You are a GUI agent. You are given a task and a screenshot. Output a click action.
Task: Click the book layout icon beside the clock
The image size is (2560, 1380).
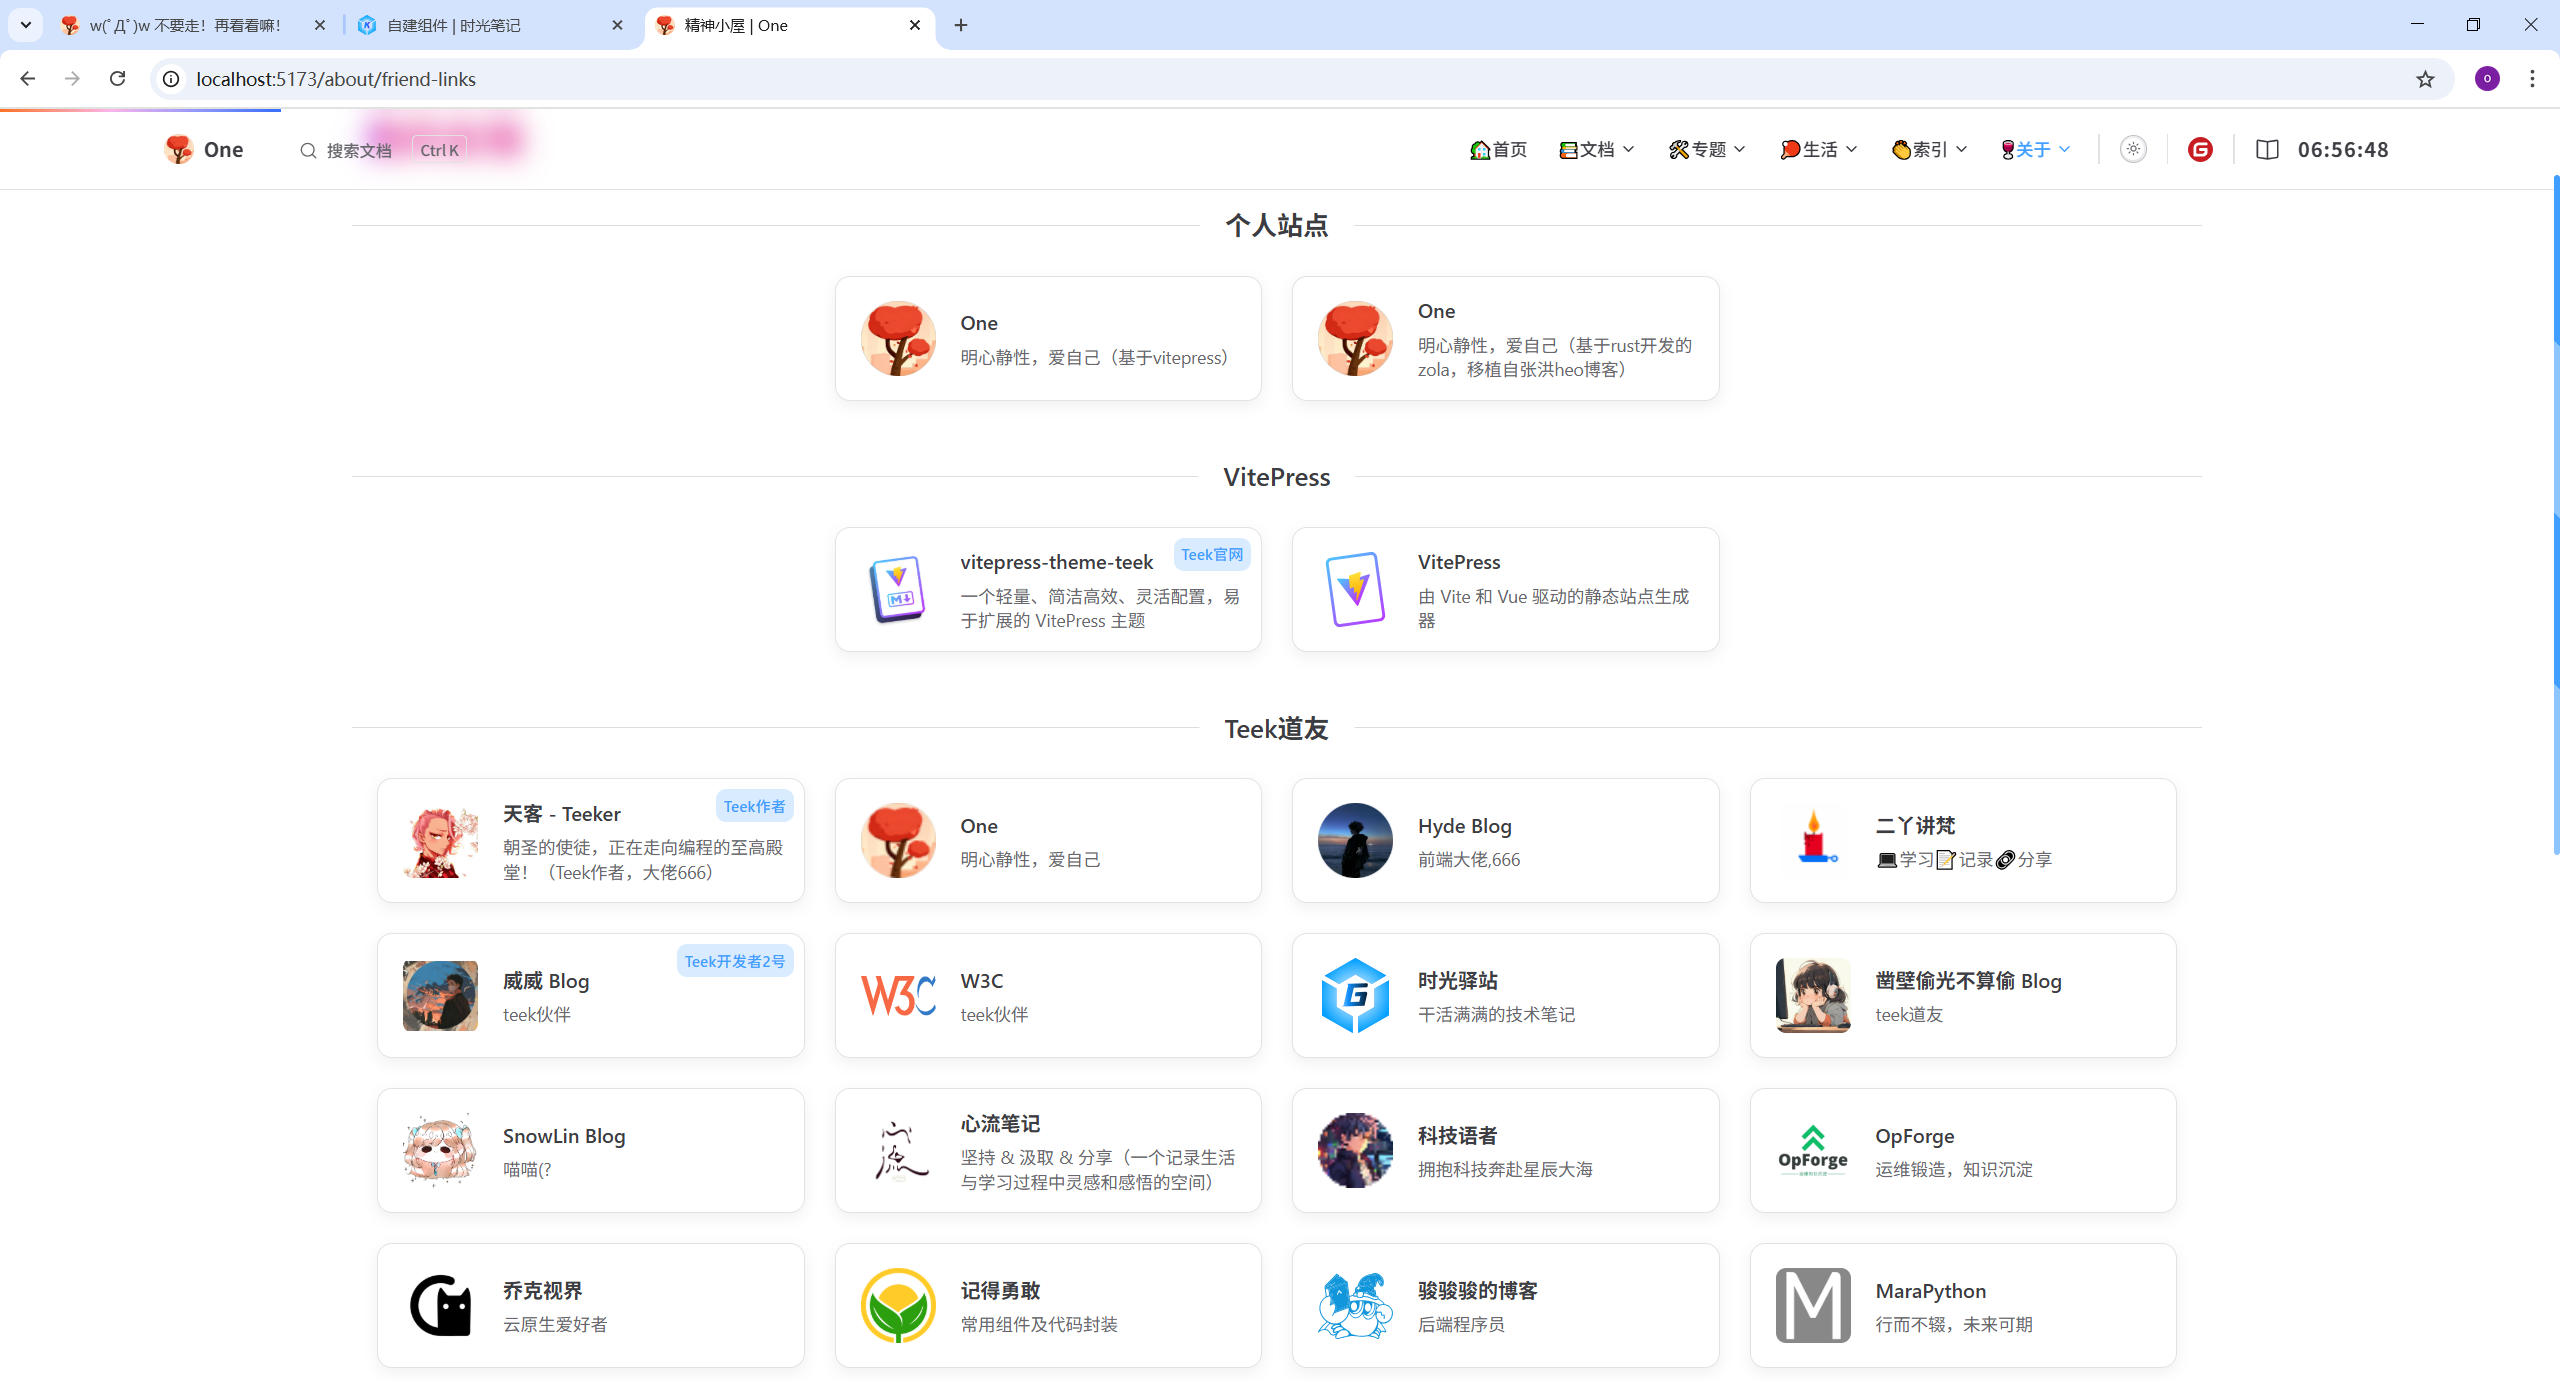tap(2267, 149)
